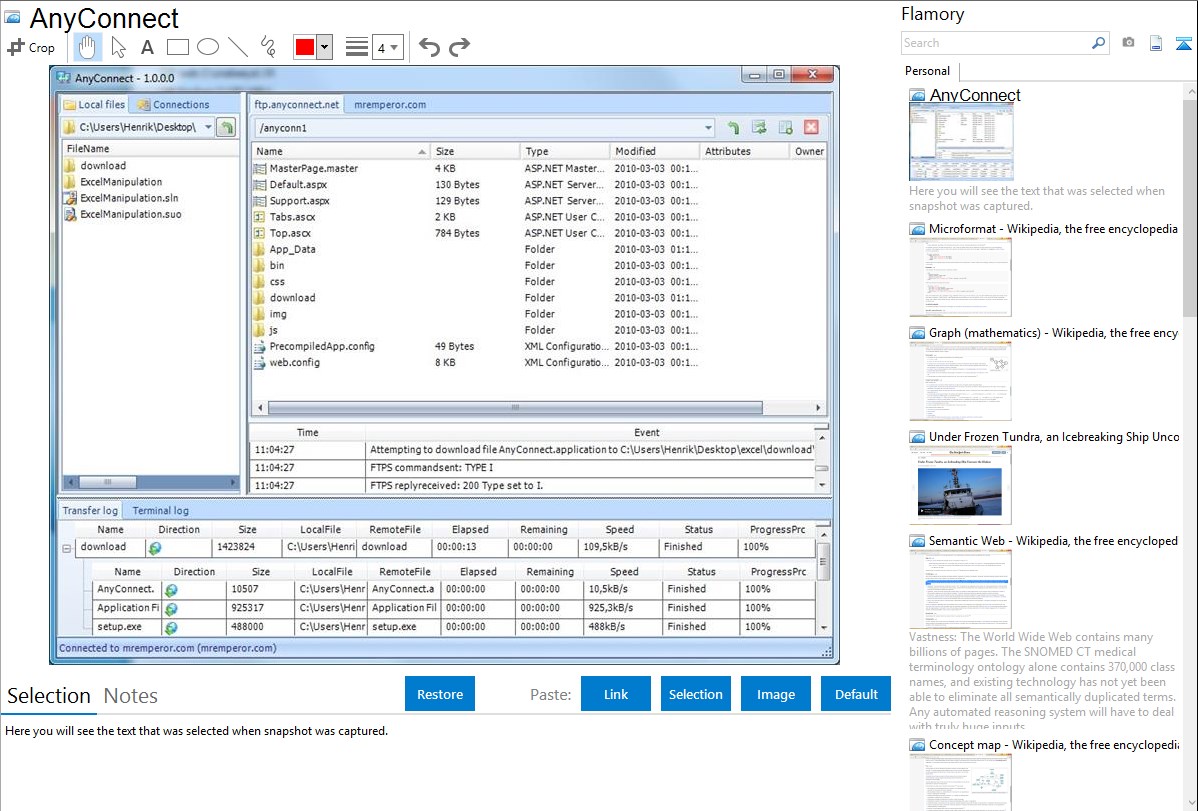This screenshot has height=811, width=1198.
Task: Click the remote refresh folder icon
Action: pyautogui.click(x=759, y=128)
